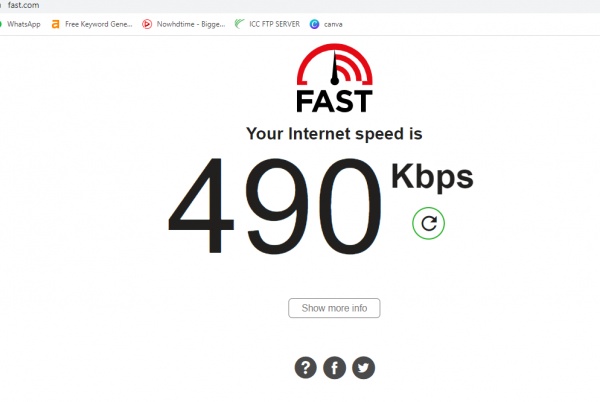
Task: Click the blue canva bookmark favicon
Action: click(x=315, y=24)
